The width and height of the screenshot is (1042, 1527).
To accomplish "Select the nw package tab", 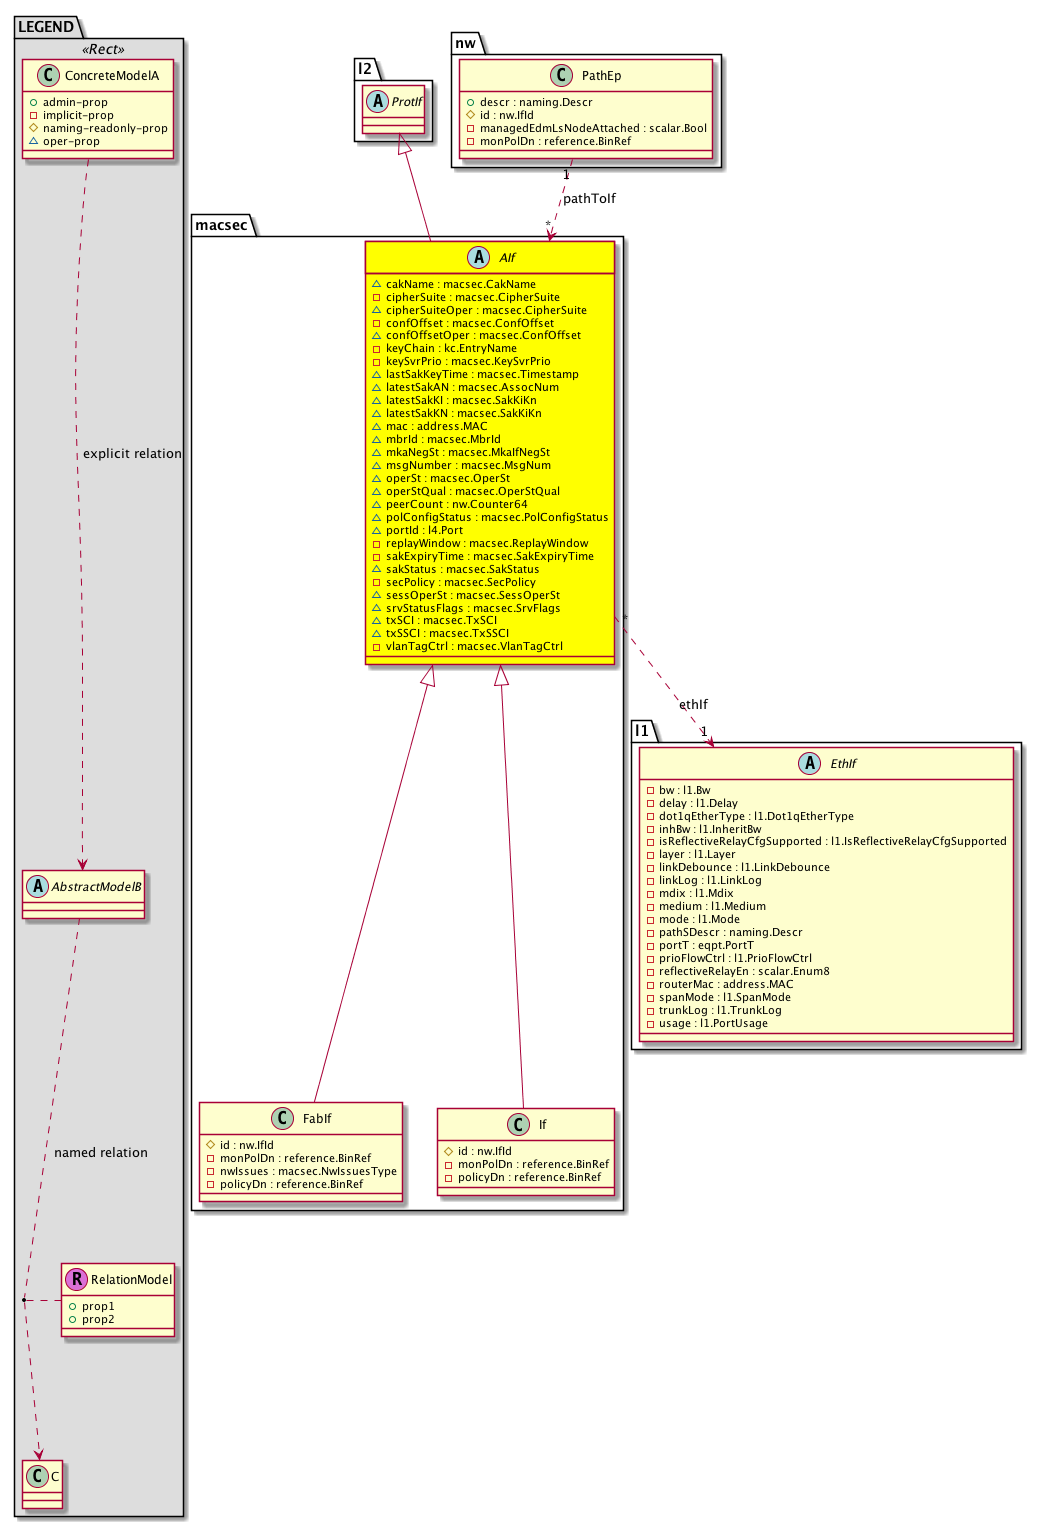I will [466, 43].
